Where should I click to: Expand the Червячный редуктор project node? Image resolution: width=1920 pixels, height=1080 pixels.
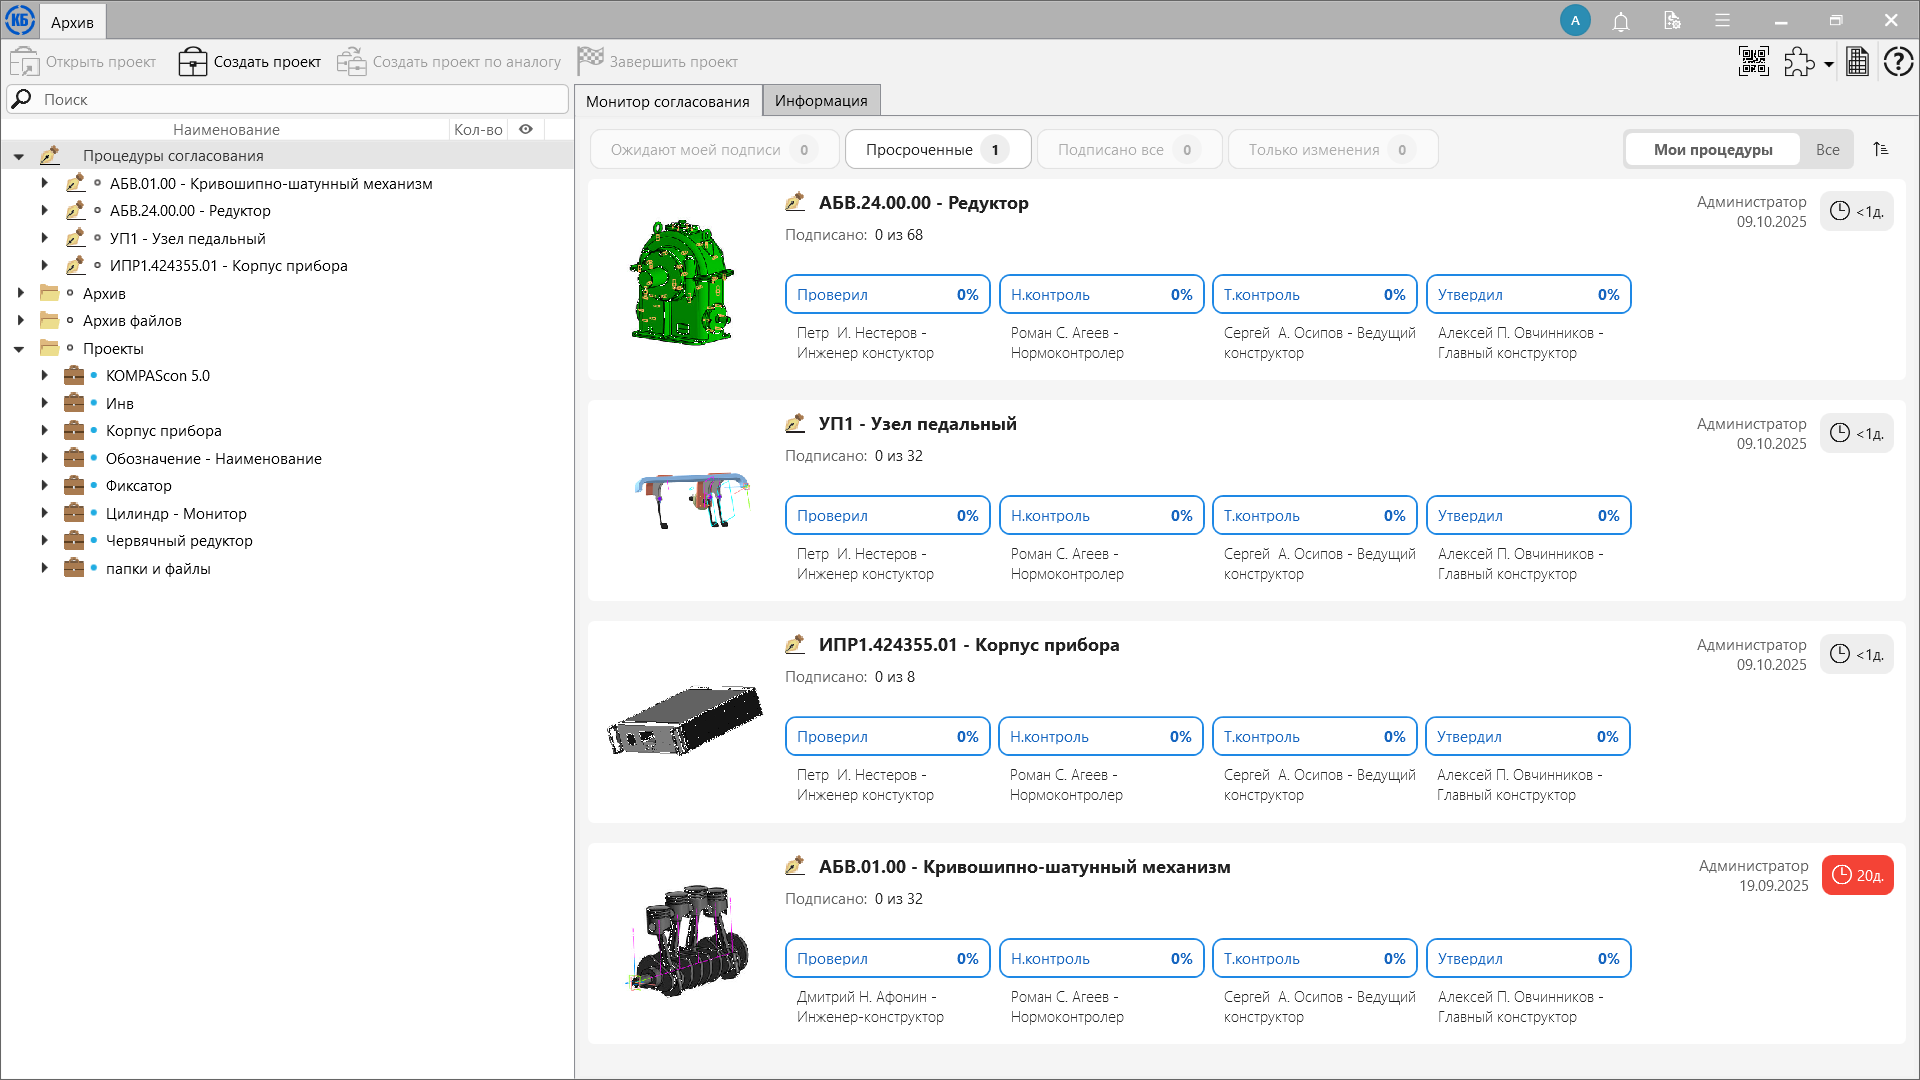coord(44,541)
